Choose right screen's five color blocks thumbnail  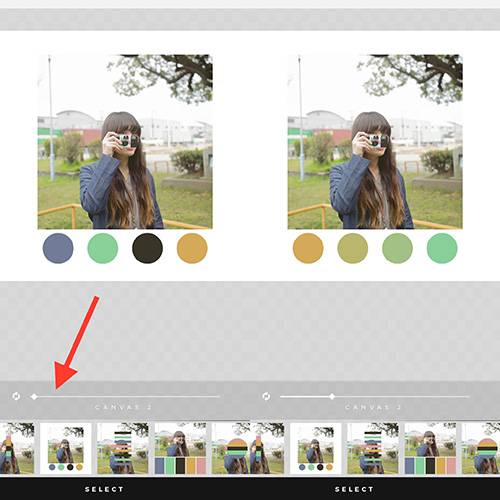click(x=430, y=449)
